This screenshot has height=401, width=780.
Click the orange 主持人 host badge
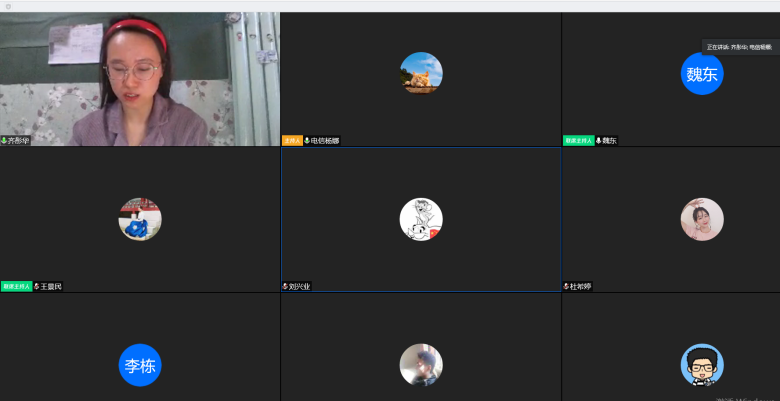pyautogui.click(x=292, y=141)
